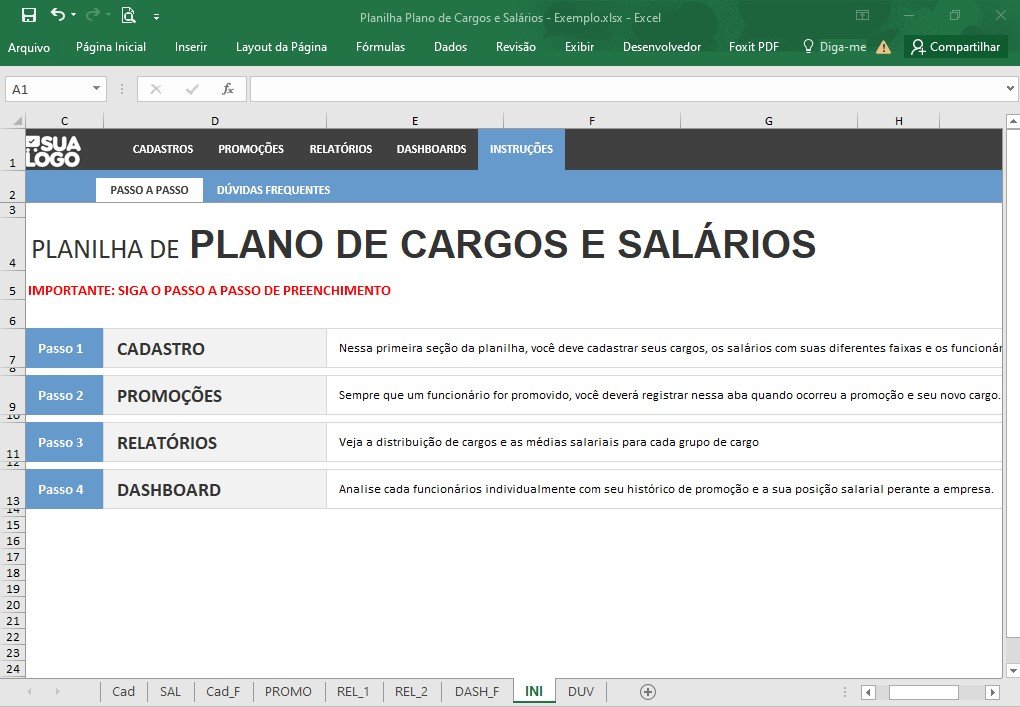Click inside the formula bar
1020x707 pixels.
626,89
